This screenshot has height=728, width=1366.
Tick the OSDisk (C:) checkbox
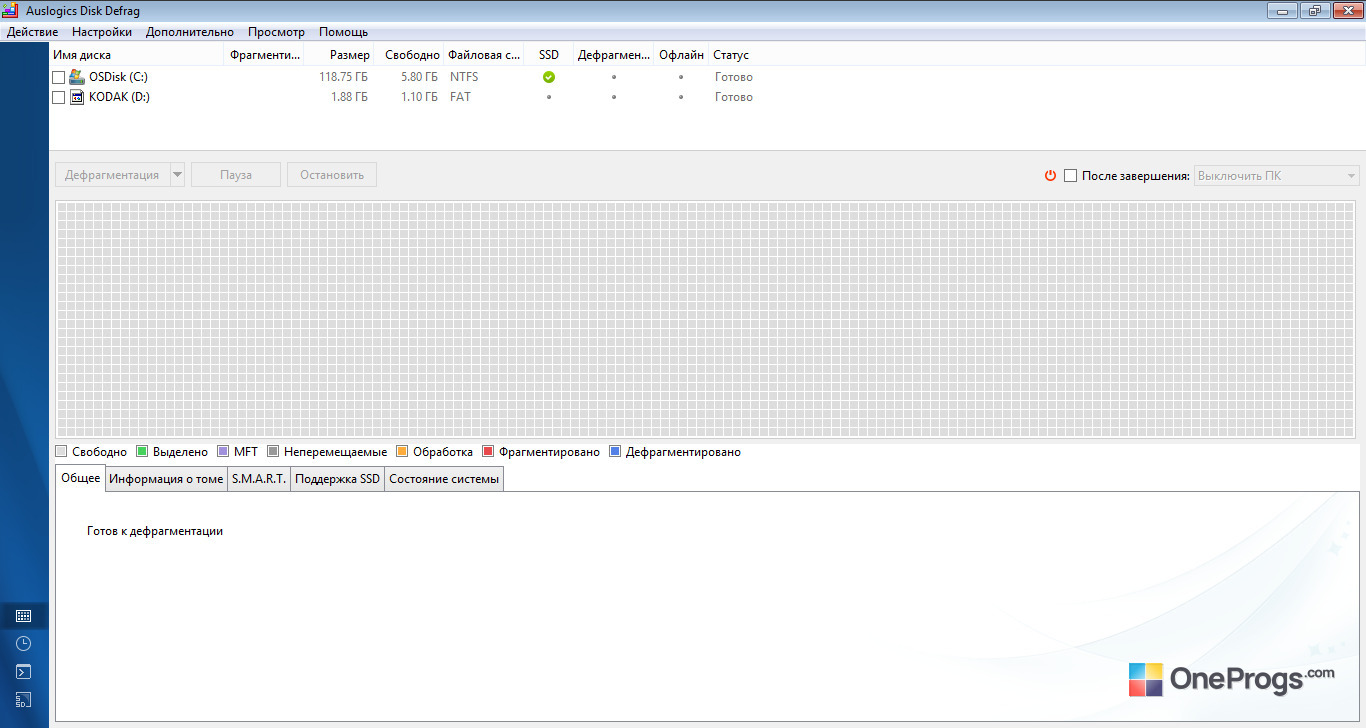click(58, 77)
